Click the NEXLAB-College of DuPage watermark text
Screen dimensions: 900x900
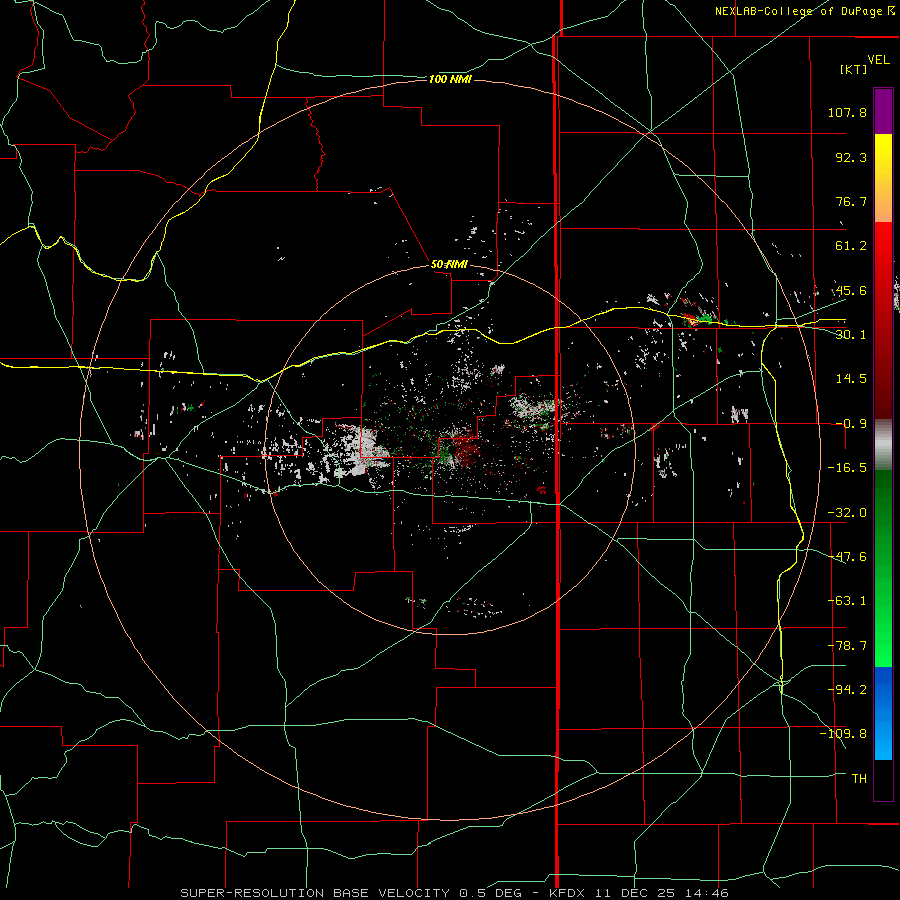pos(798,11)
